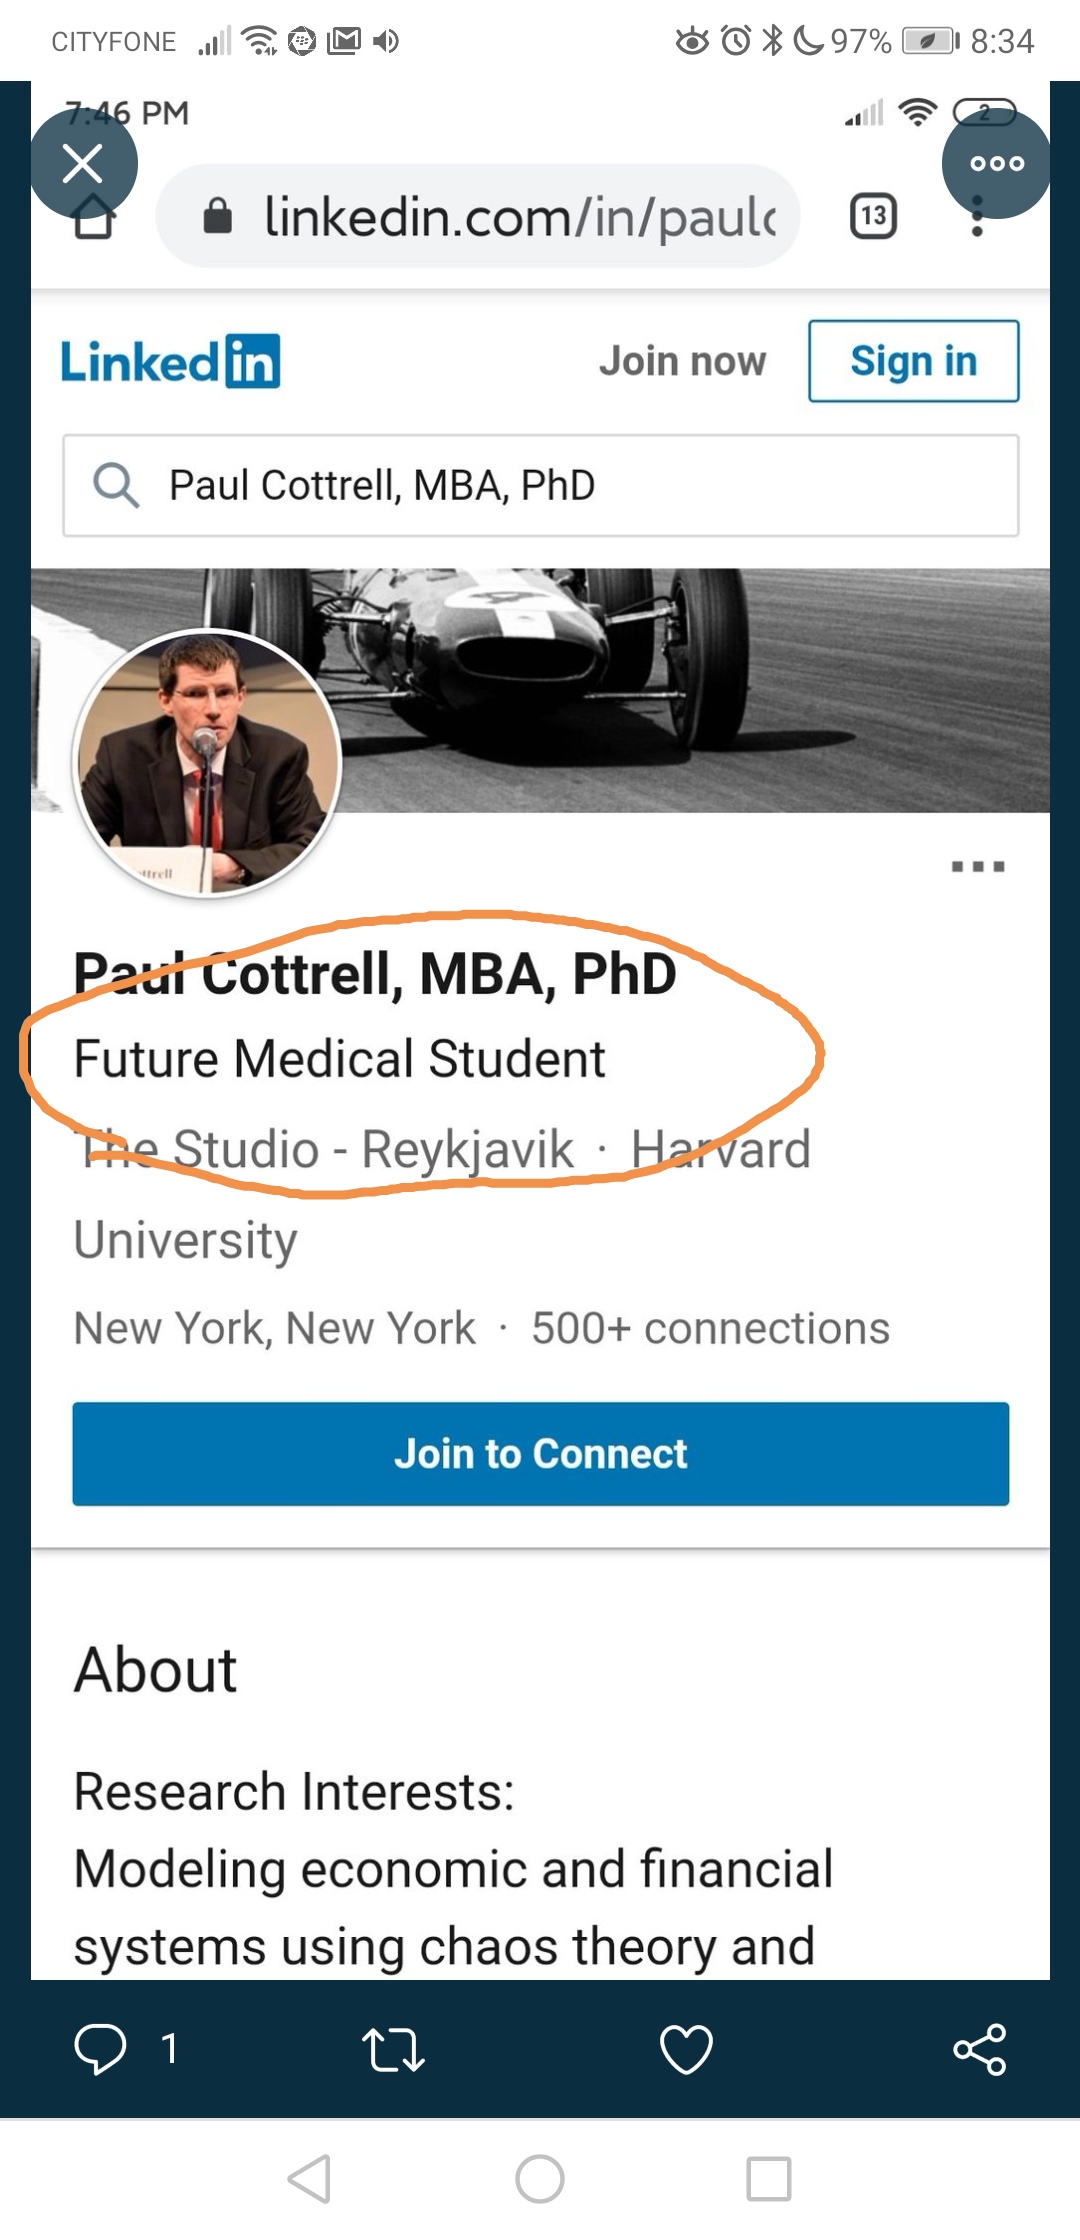Like the post with heart icon
Image resolution: width=1080 pixels, height=2240 pixels.
[686, 2048]
